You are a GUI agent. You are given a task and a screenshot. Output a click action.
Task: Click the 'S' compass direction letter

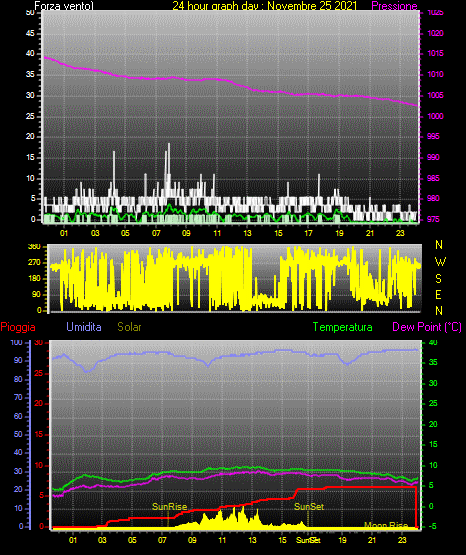[x=438, y=279]
